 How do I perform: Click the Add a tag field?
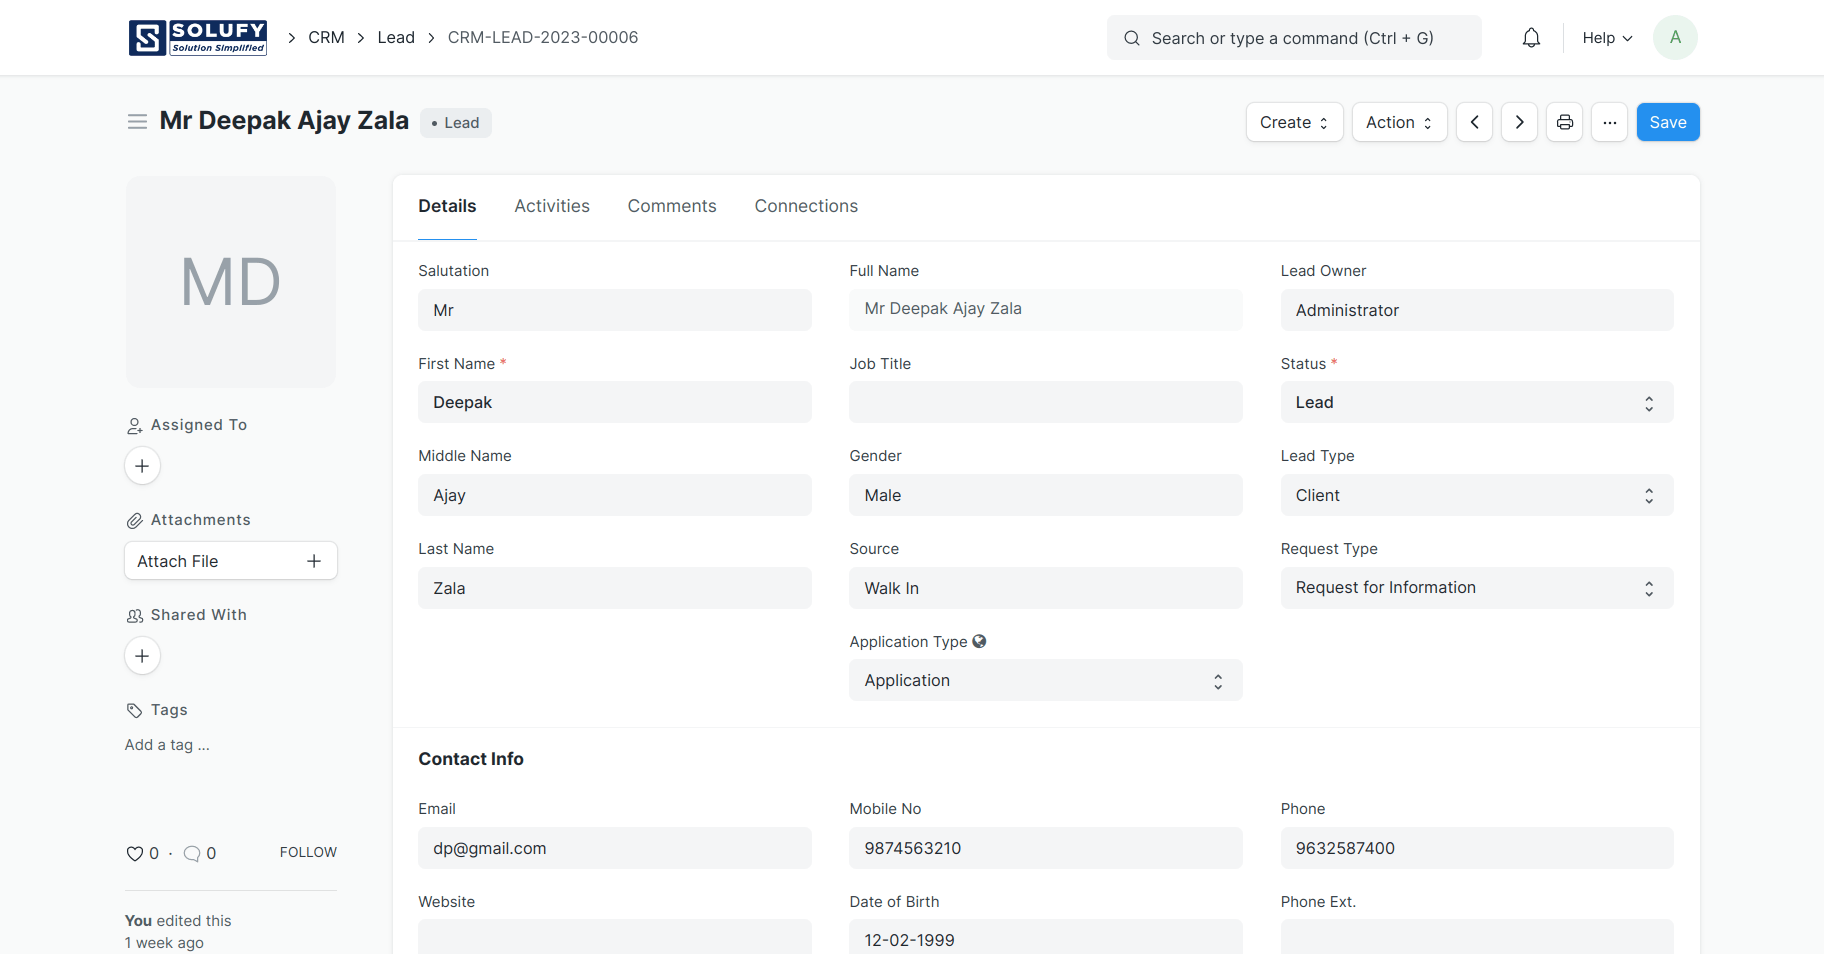[167, 745]
